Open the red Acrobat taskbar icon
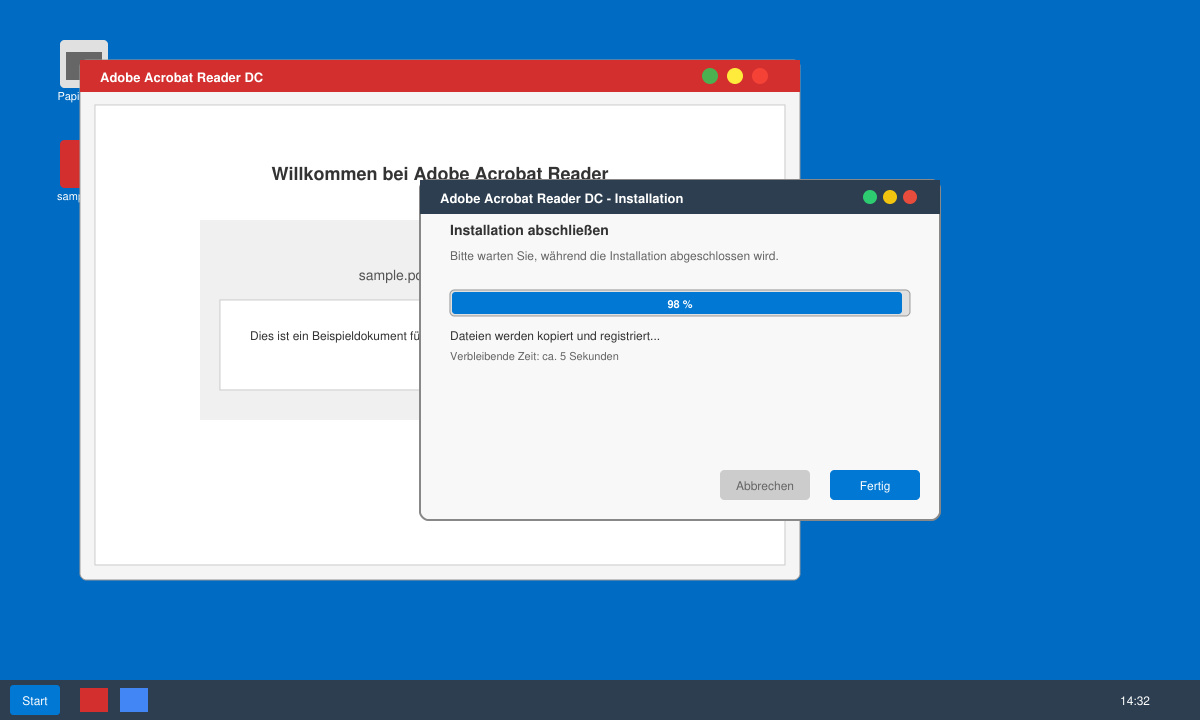 click(x=94, y=700)
